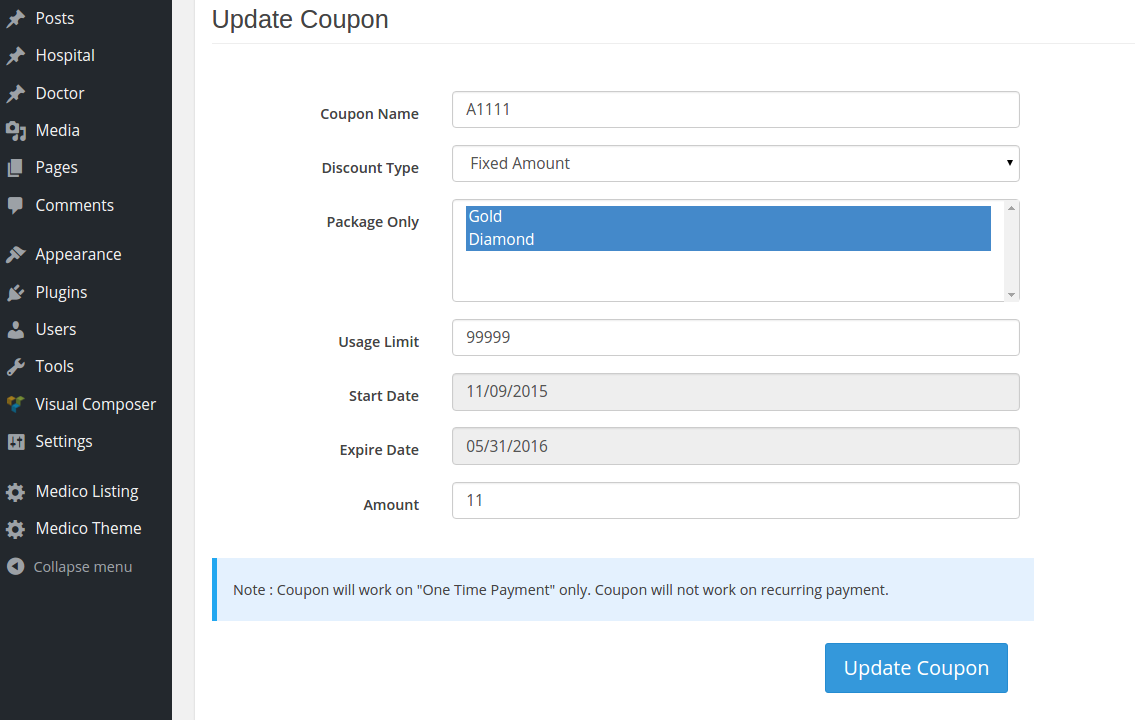Select Gold in Package Only list

[727, 216]
